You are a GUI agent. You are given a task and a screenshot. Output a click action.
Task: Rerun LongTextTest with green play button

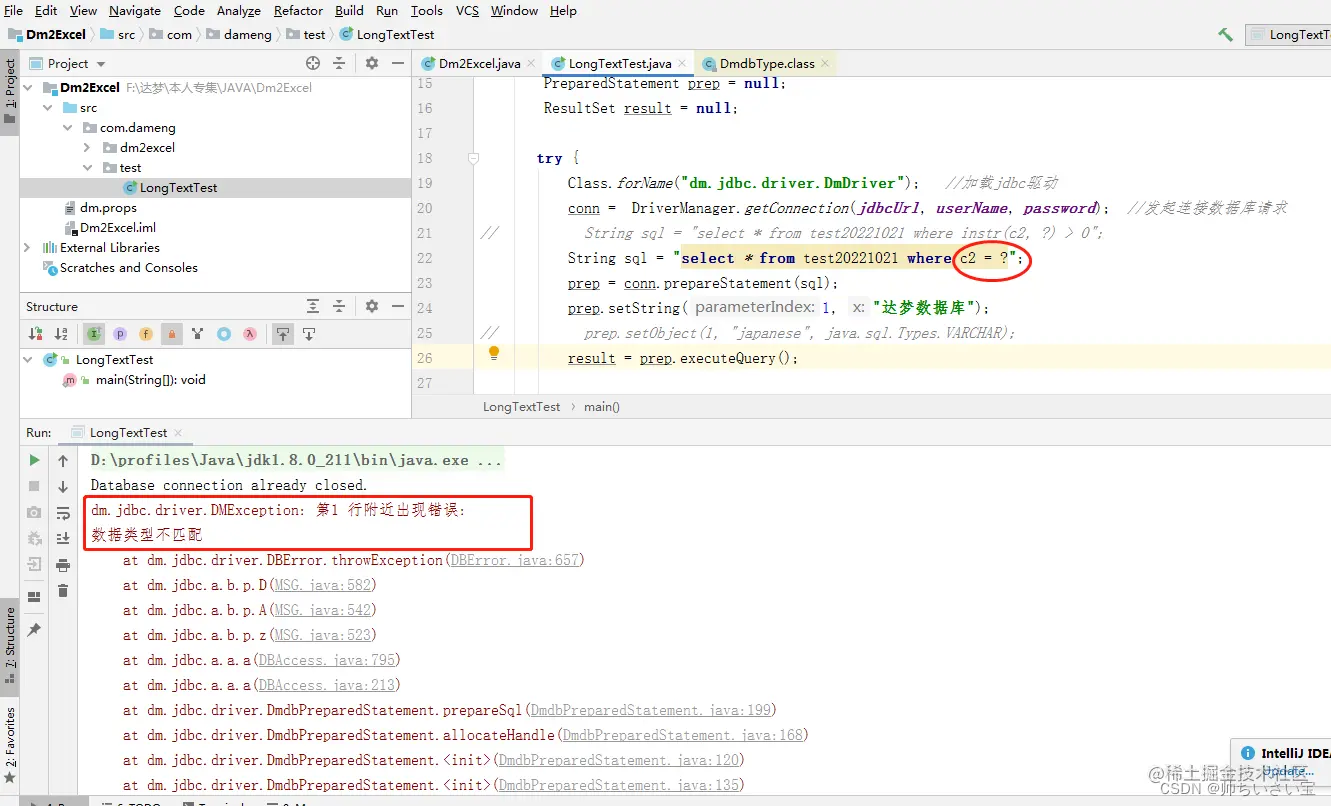pos(34,460)
